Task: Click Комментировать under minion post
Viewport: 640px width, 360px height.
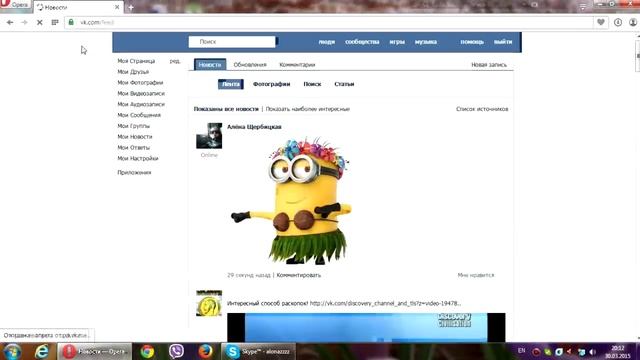Action: (x=299, y=275)
